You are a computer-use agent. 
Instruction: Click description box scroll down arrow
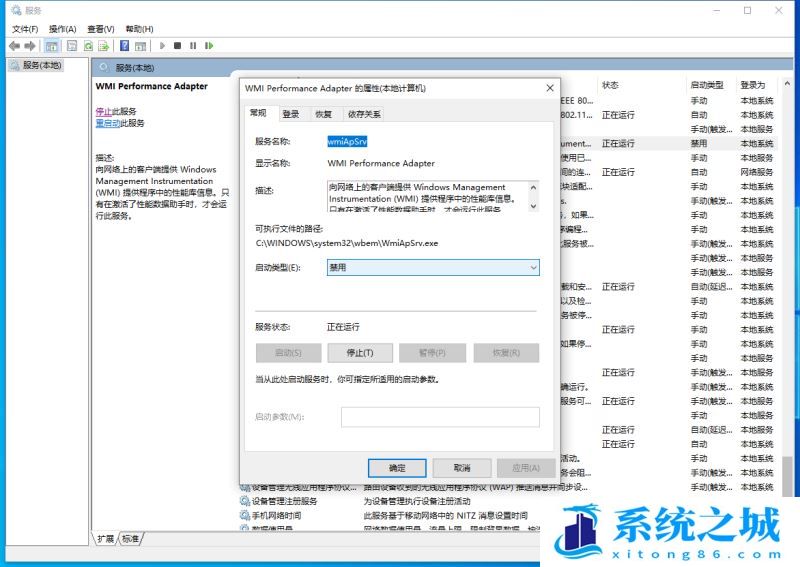tap(533, 206)
